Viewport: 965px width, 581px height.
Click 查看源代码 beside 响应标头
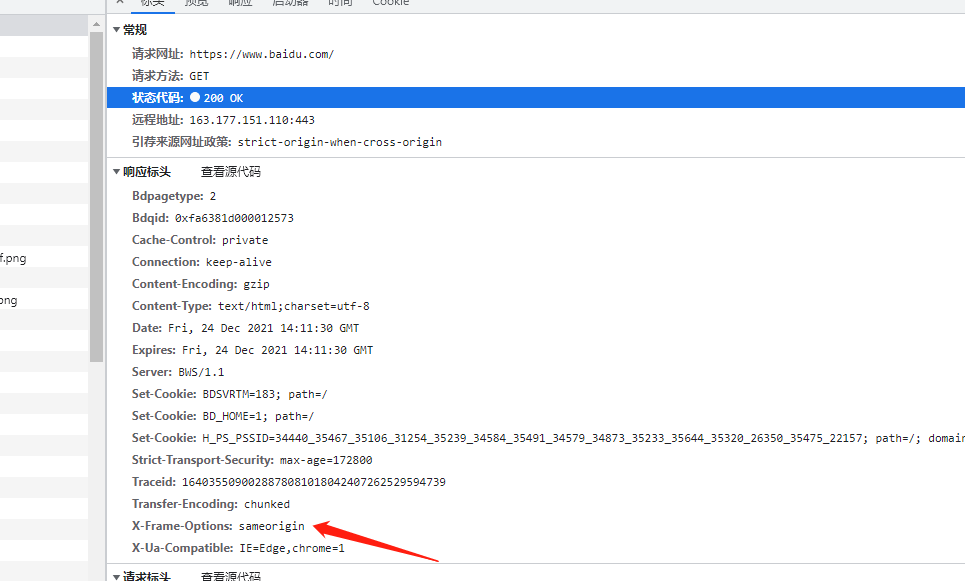coord(230,172)
